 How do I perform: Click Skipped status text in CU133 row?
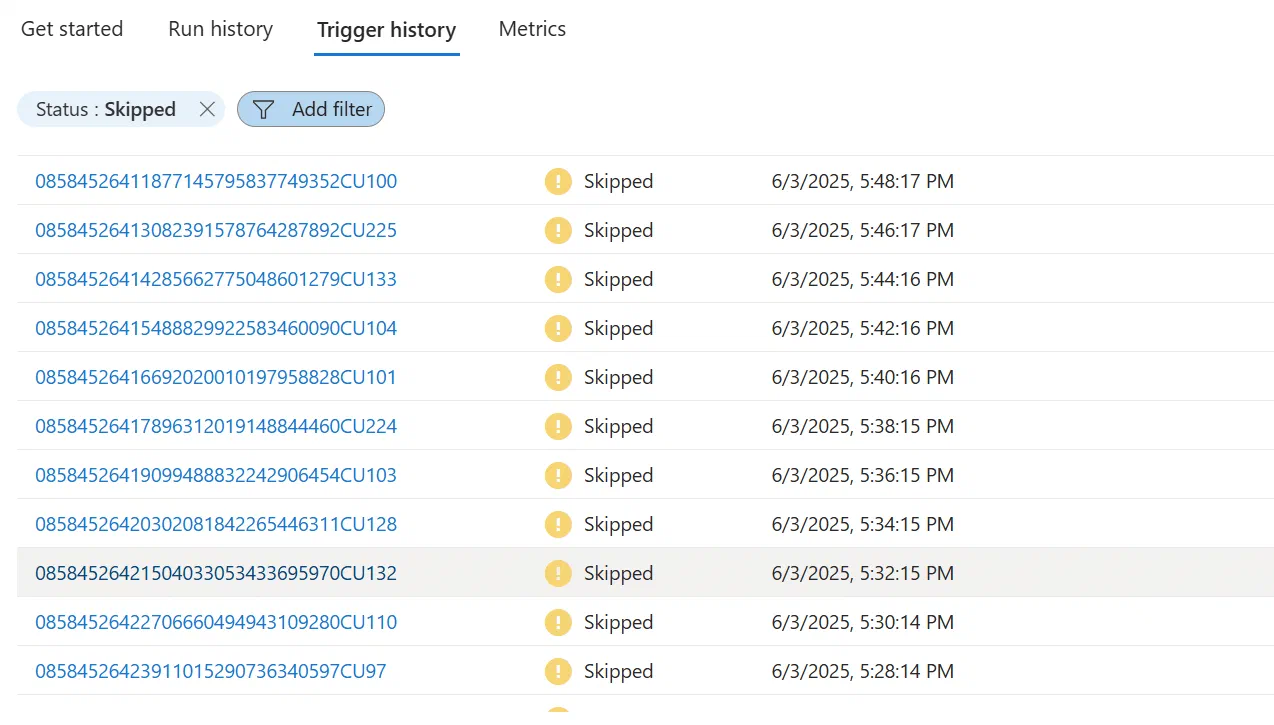(x=618, y=279)
